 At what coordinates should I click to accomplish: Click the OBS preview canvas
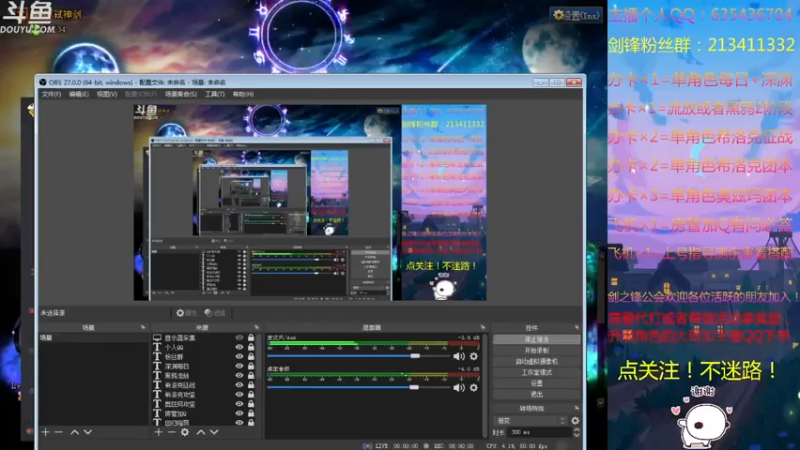tap(310, 203)
